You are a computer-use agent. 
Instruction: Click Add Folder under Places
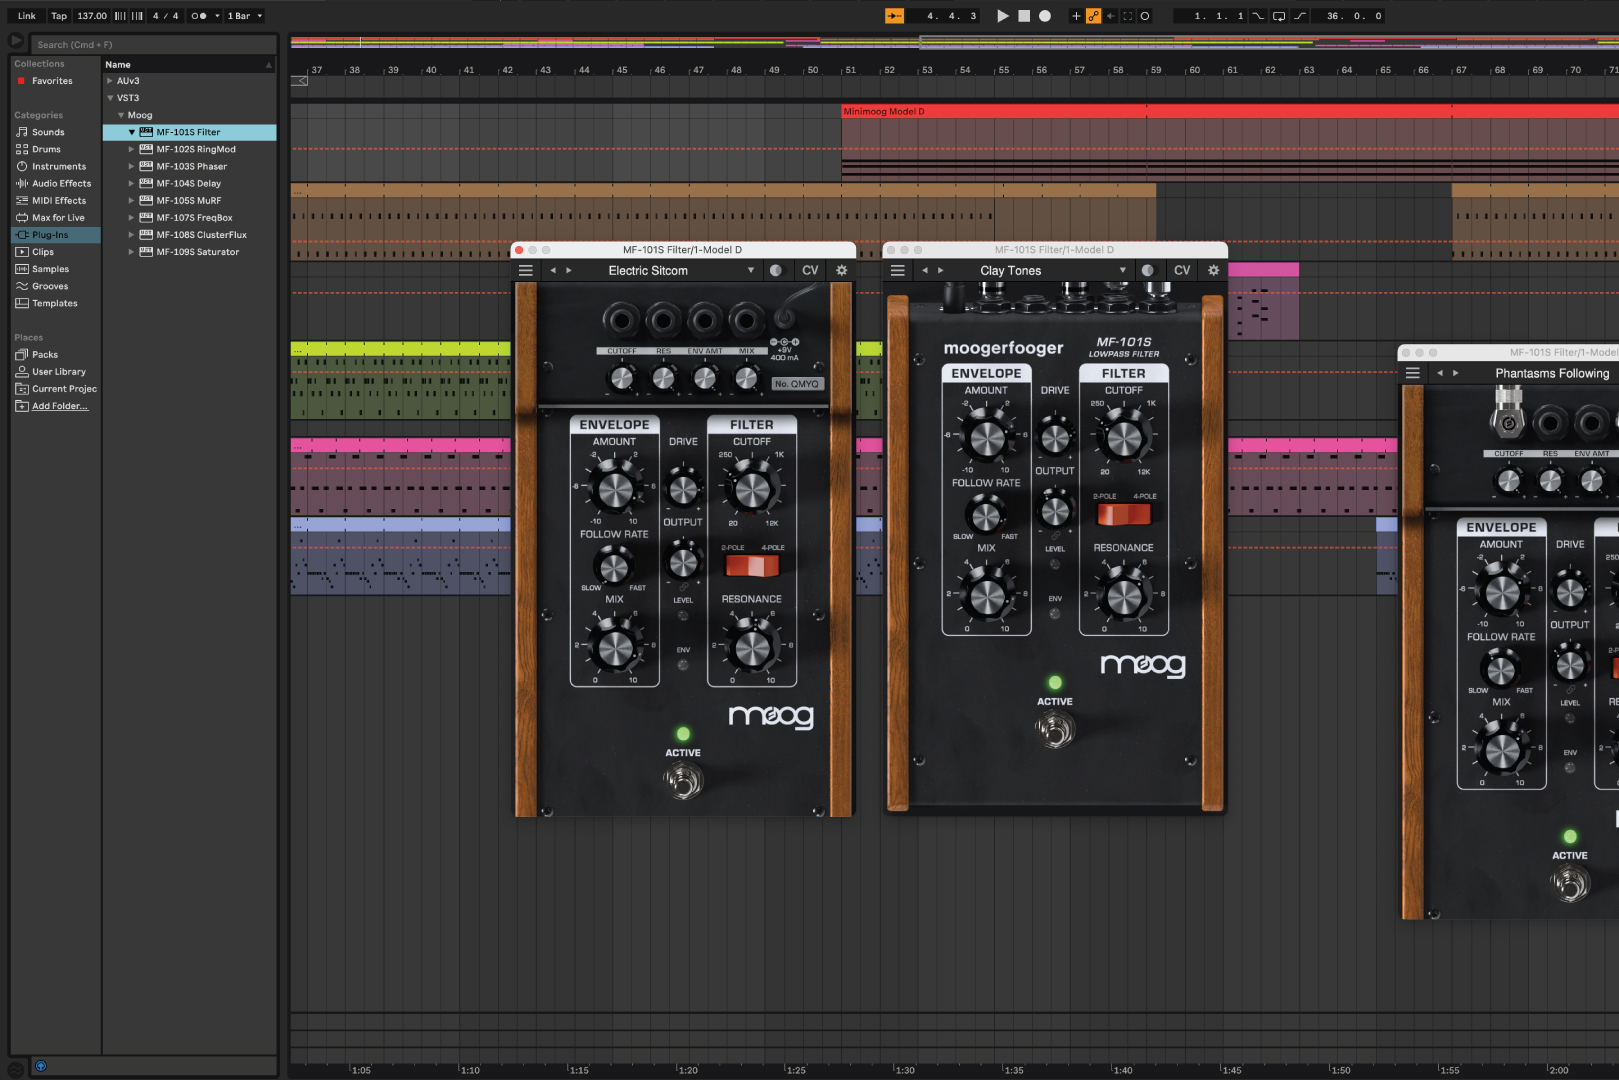click(58, 405)
